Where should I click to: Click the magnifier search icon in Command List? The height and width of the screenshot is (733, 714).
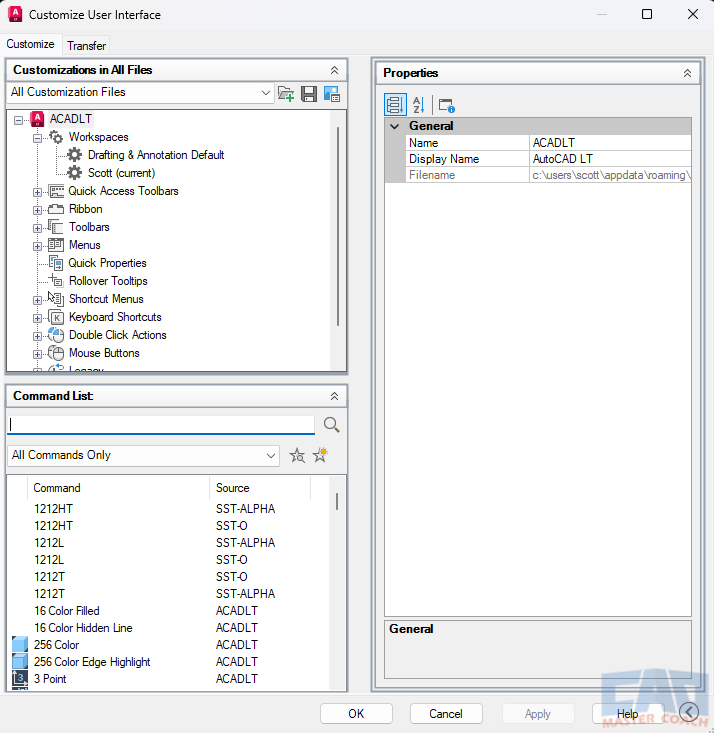(332, 425)
